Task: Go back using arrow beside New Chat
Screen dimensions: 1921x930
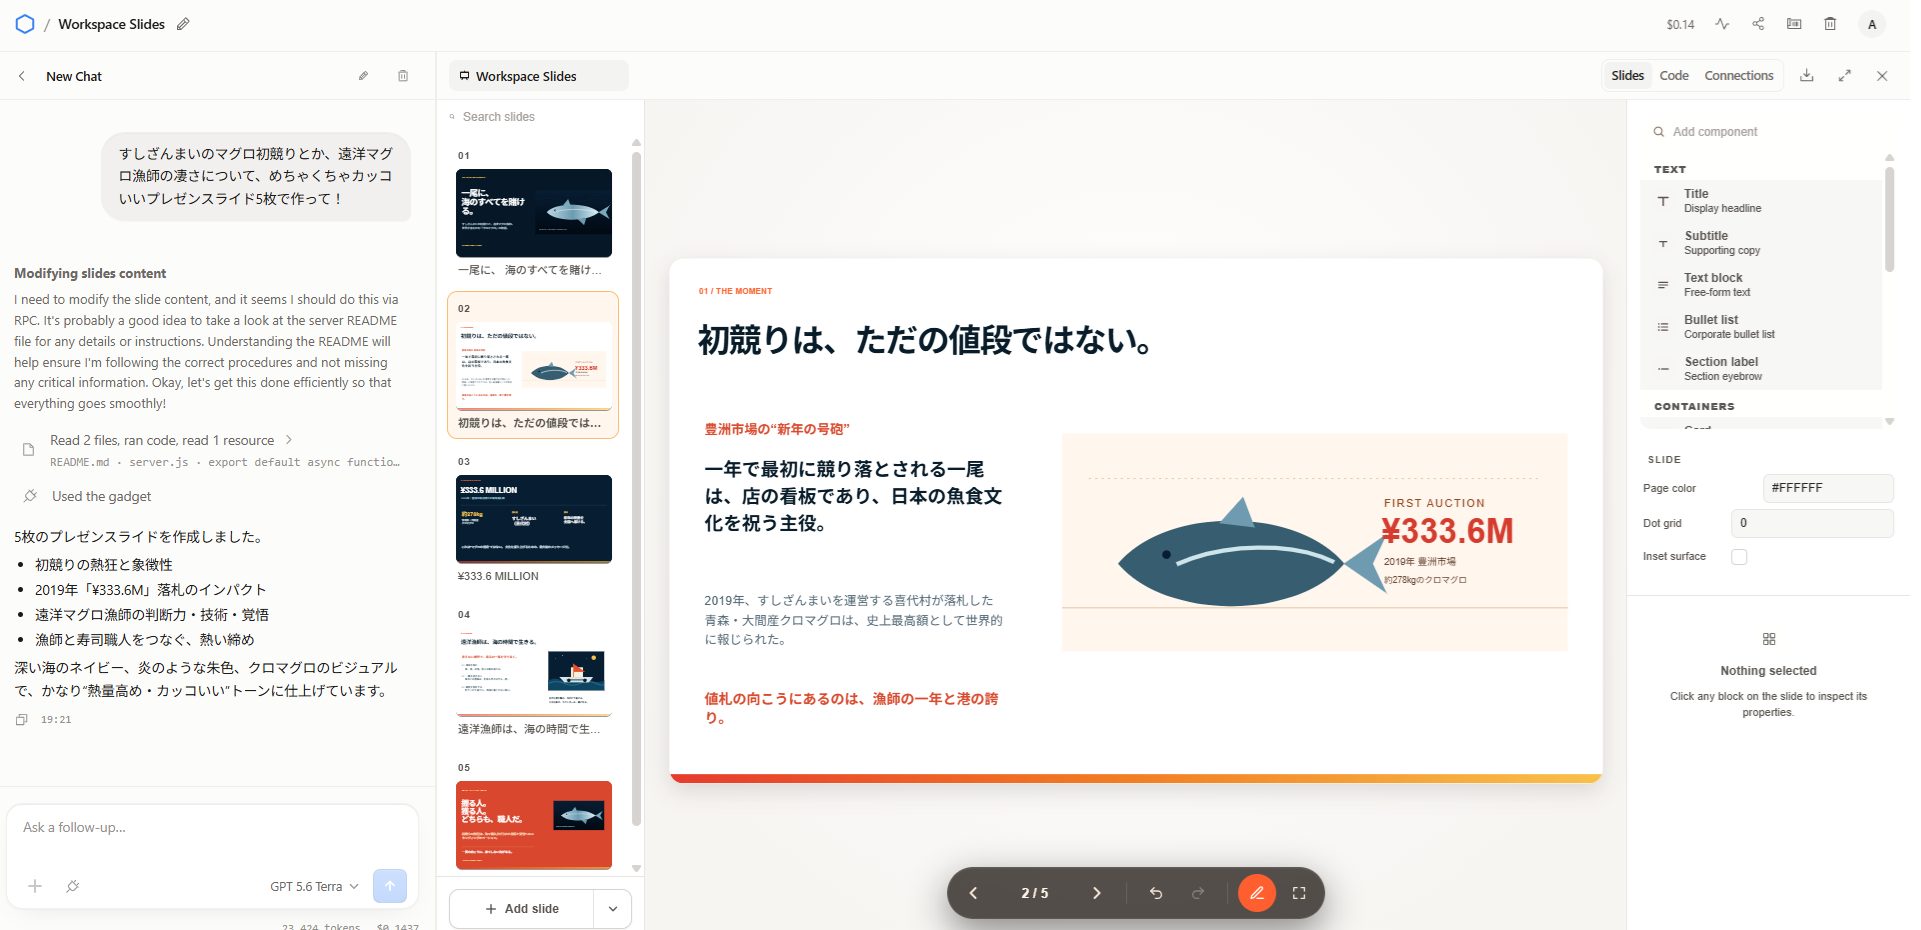Action: (22, 76)
